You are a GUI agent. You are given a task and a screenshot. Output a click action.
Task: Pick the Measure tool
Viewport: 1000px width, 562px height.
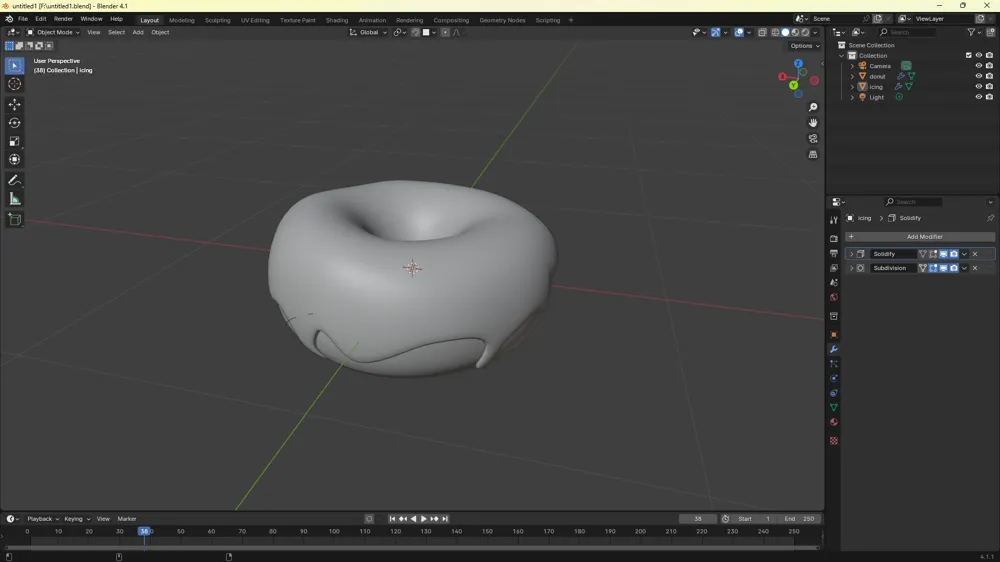15,199
